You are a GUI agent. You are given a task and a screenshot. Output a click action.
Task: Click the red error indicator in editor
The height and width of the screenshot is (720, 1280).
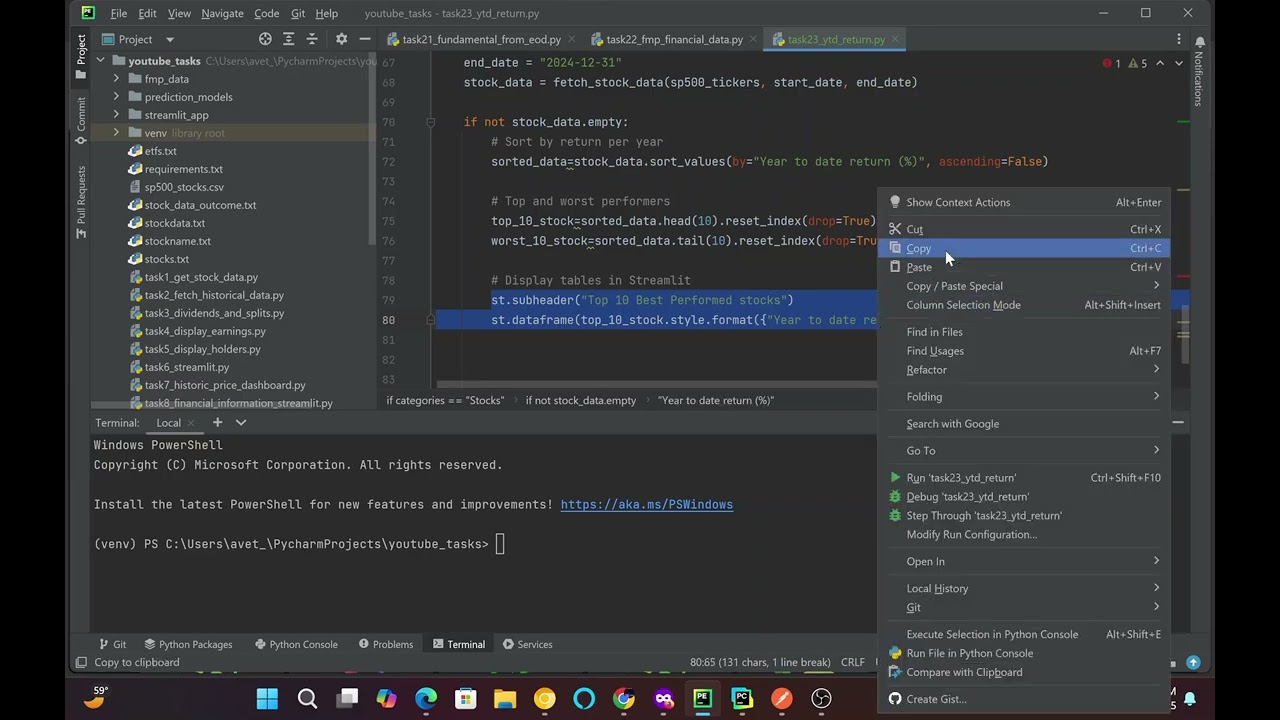click(x=1113, y=63)
